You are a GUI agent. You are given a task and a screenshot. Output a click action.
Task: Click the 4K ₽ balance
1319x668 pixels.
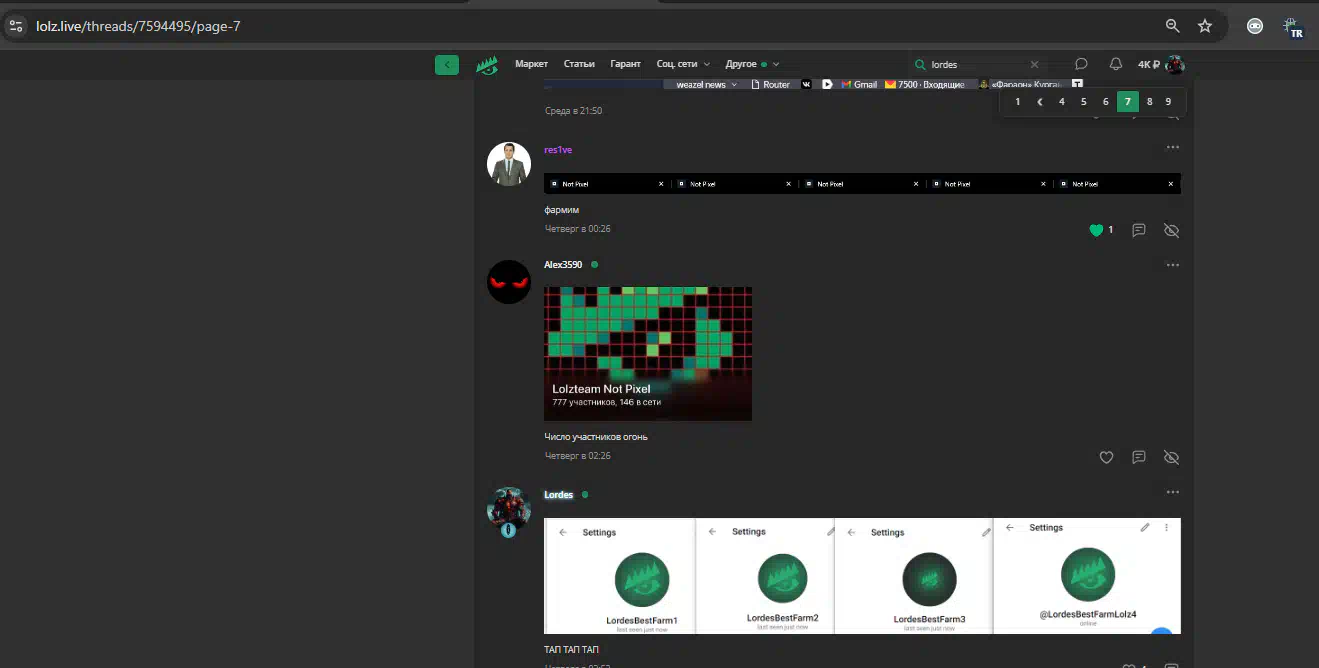pyautogui.click(x=1148, y=64)
